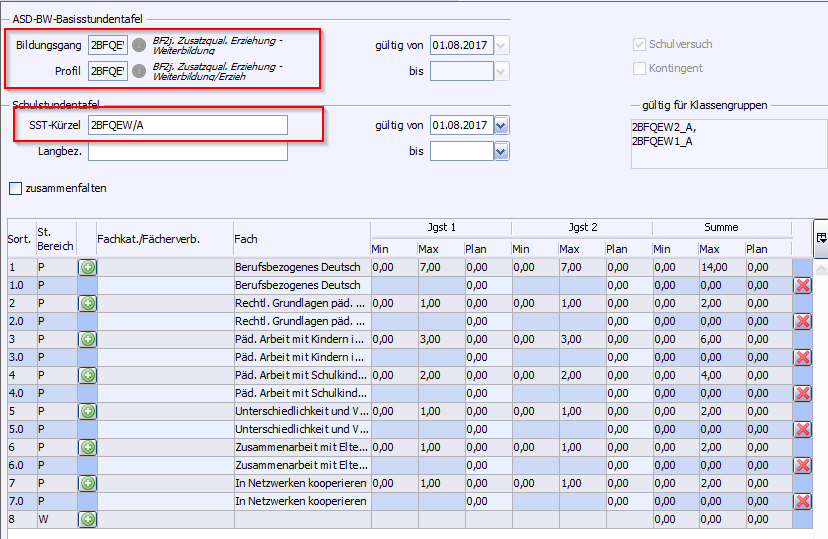The width and height of the screenshot is (828, 539).
Task: Click red X on row 4.0
Action: click(802, 393)
